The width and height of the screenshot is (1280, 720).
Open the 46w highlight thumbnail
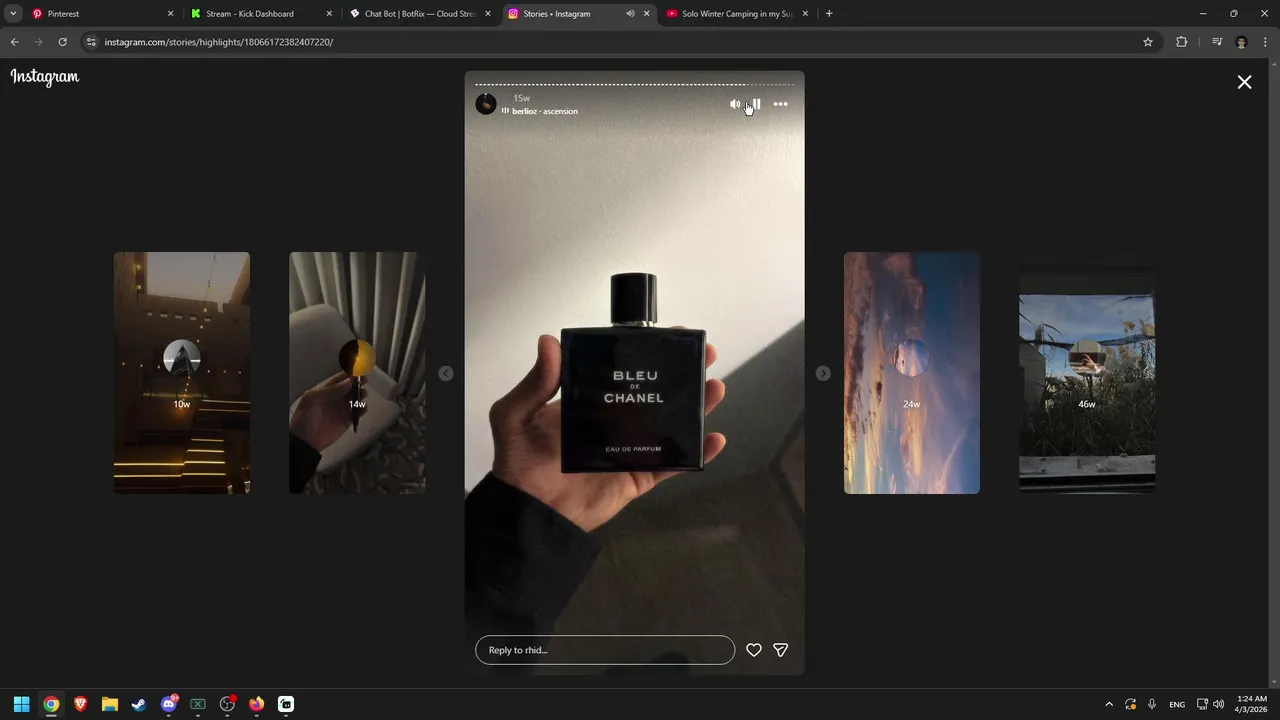[1087, 373]
